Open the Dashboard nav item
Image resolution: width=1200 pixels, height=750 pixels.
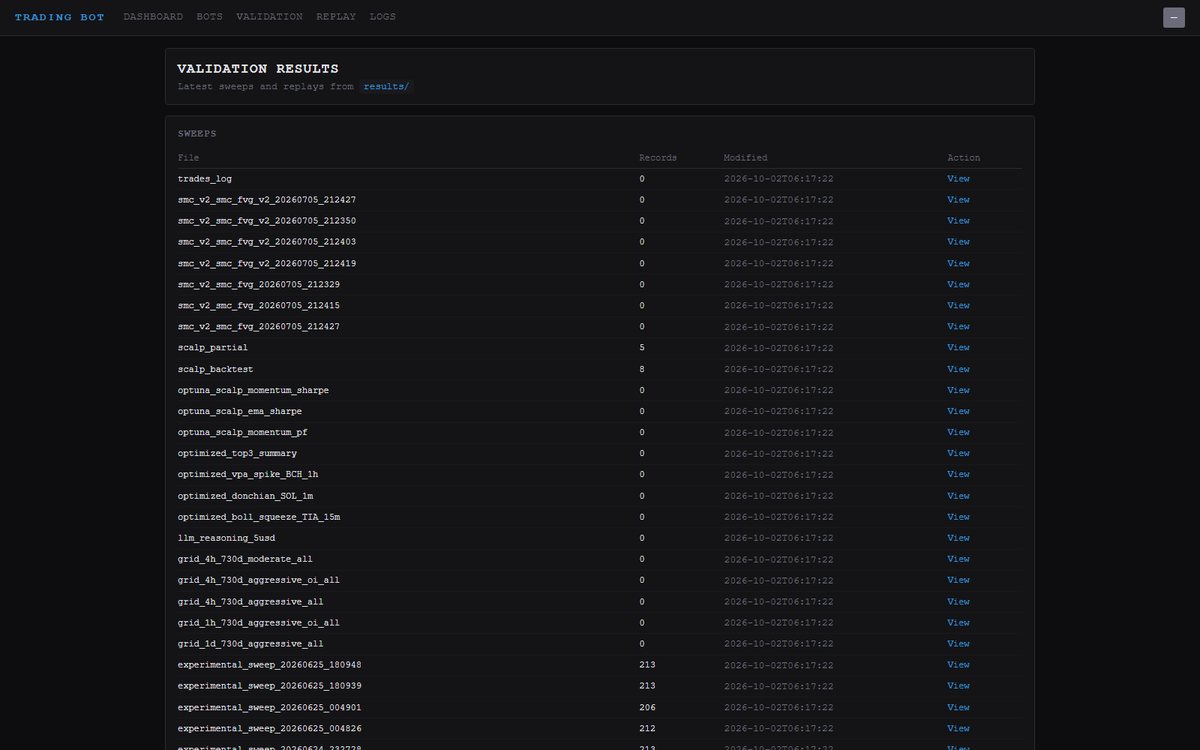tap(153, 17)
